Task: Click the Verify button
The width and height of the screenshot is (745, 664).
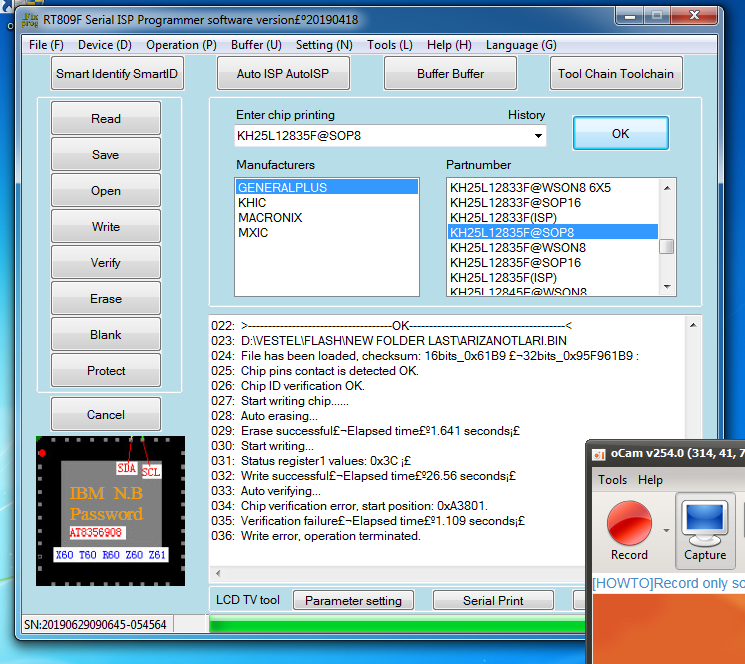Action: (x=106, y=263)
